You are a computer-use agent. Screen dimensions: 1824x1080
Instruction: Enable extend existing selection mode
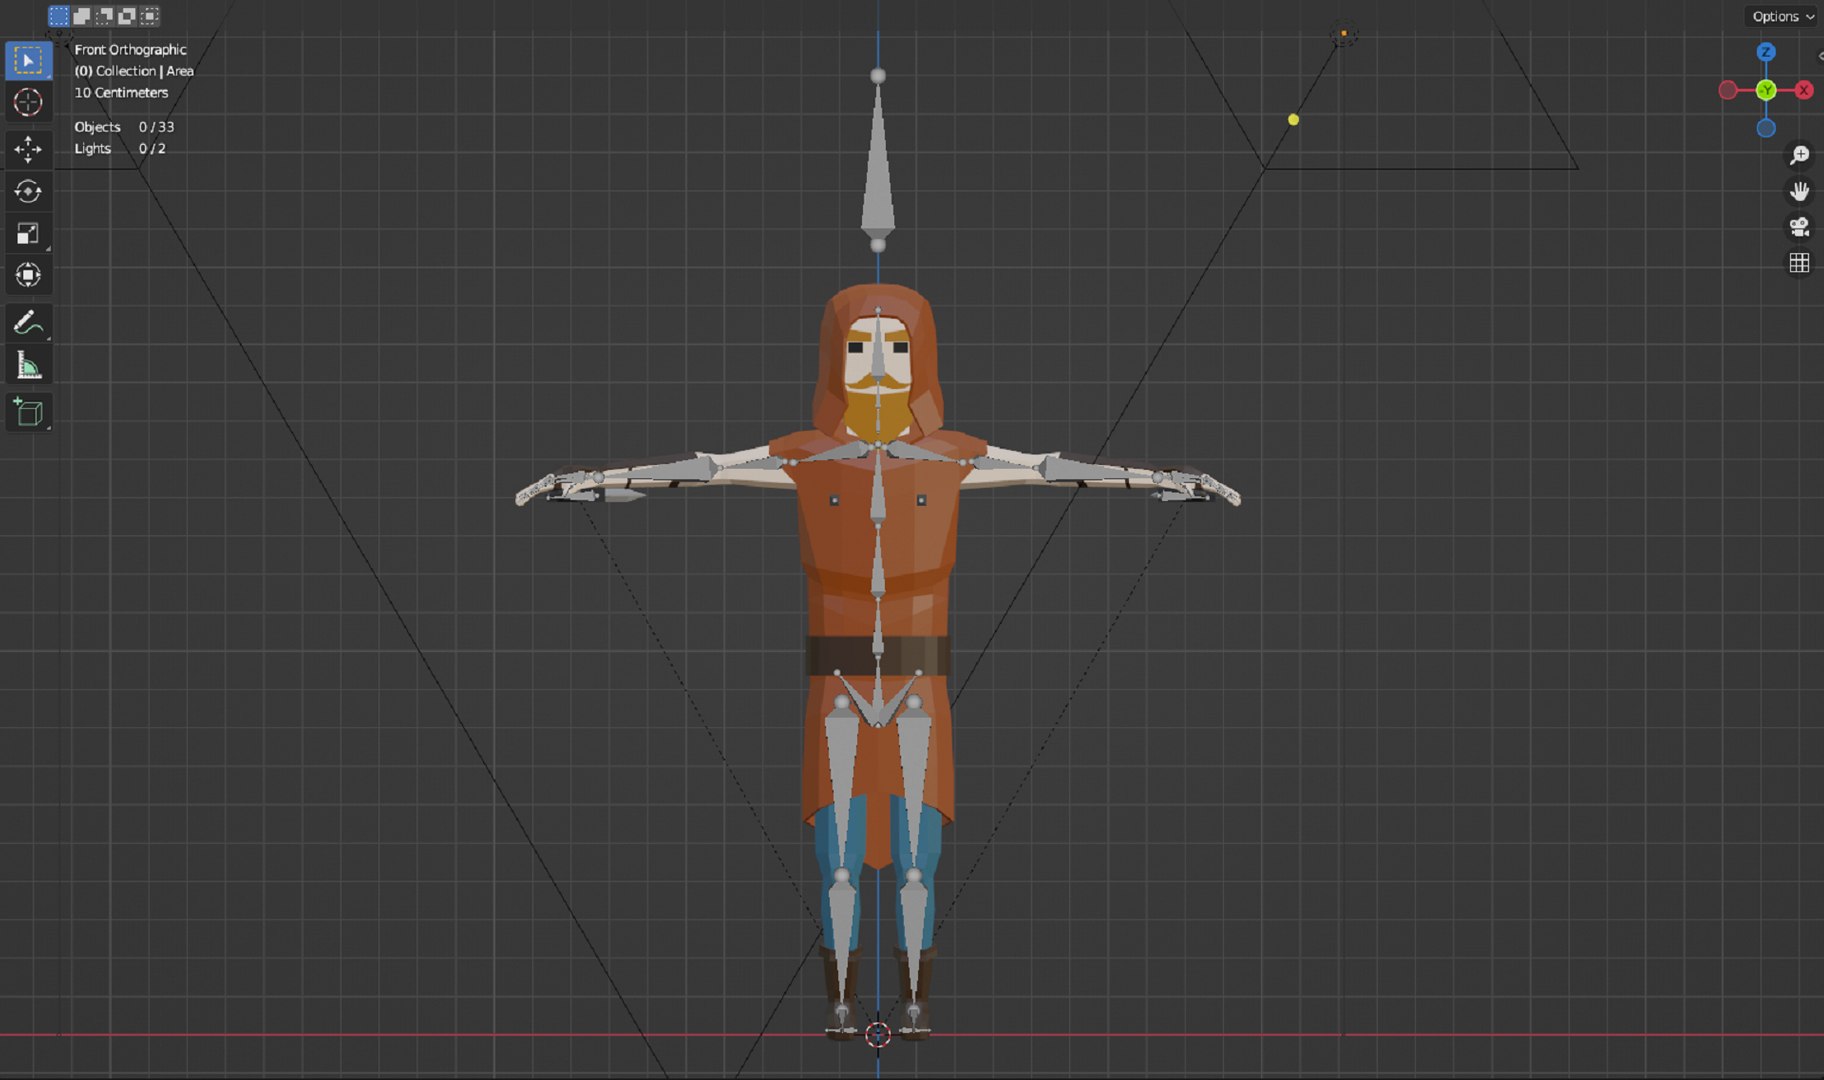point(82,16)
